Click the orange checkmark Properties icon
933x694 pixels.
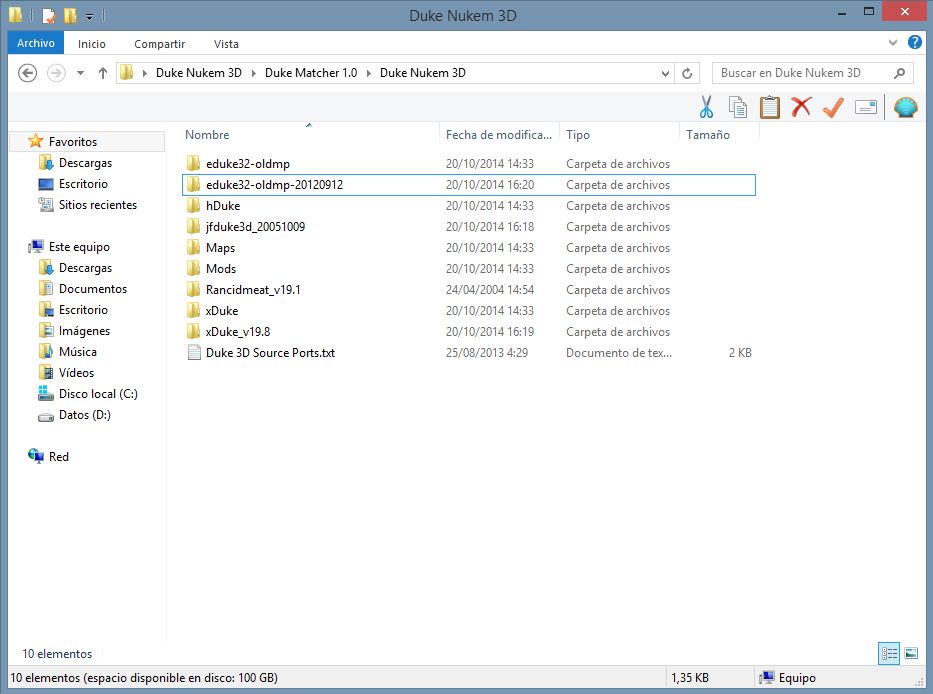[833, 107]
